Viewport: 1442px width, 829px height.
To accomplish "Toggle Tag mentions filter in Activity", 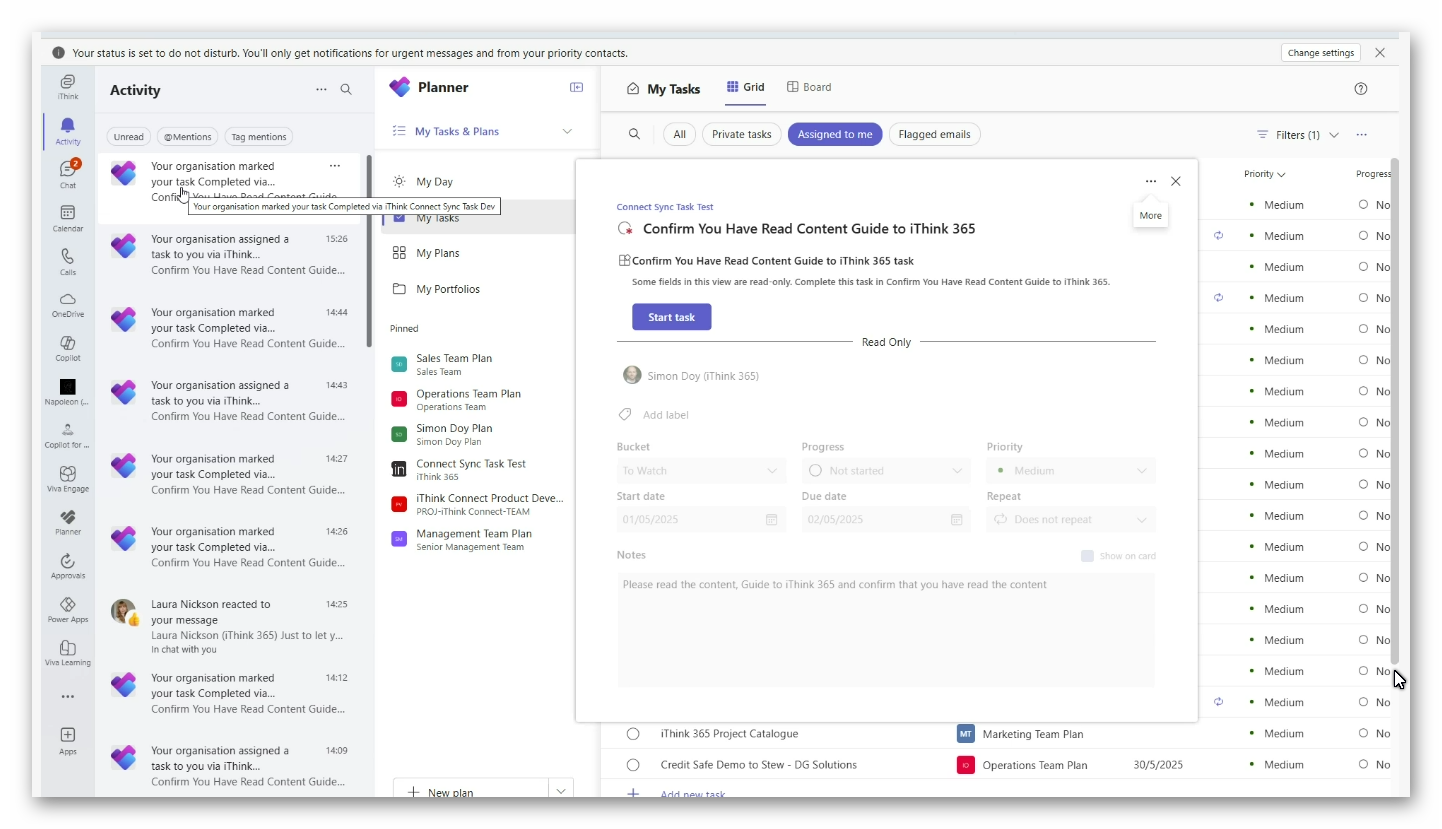I will 259,137.
